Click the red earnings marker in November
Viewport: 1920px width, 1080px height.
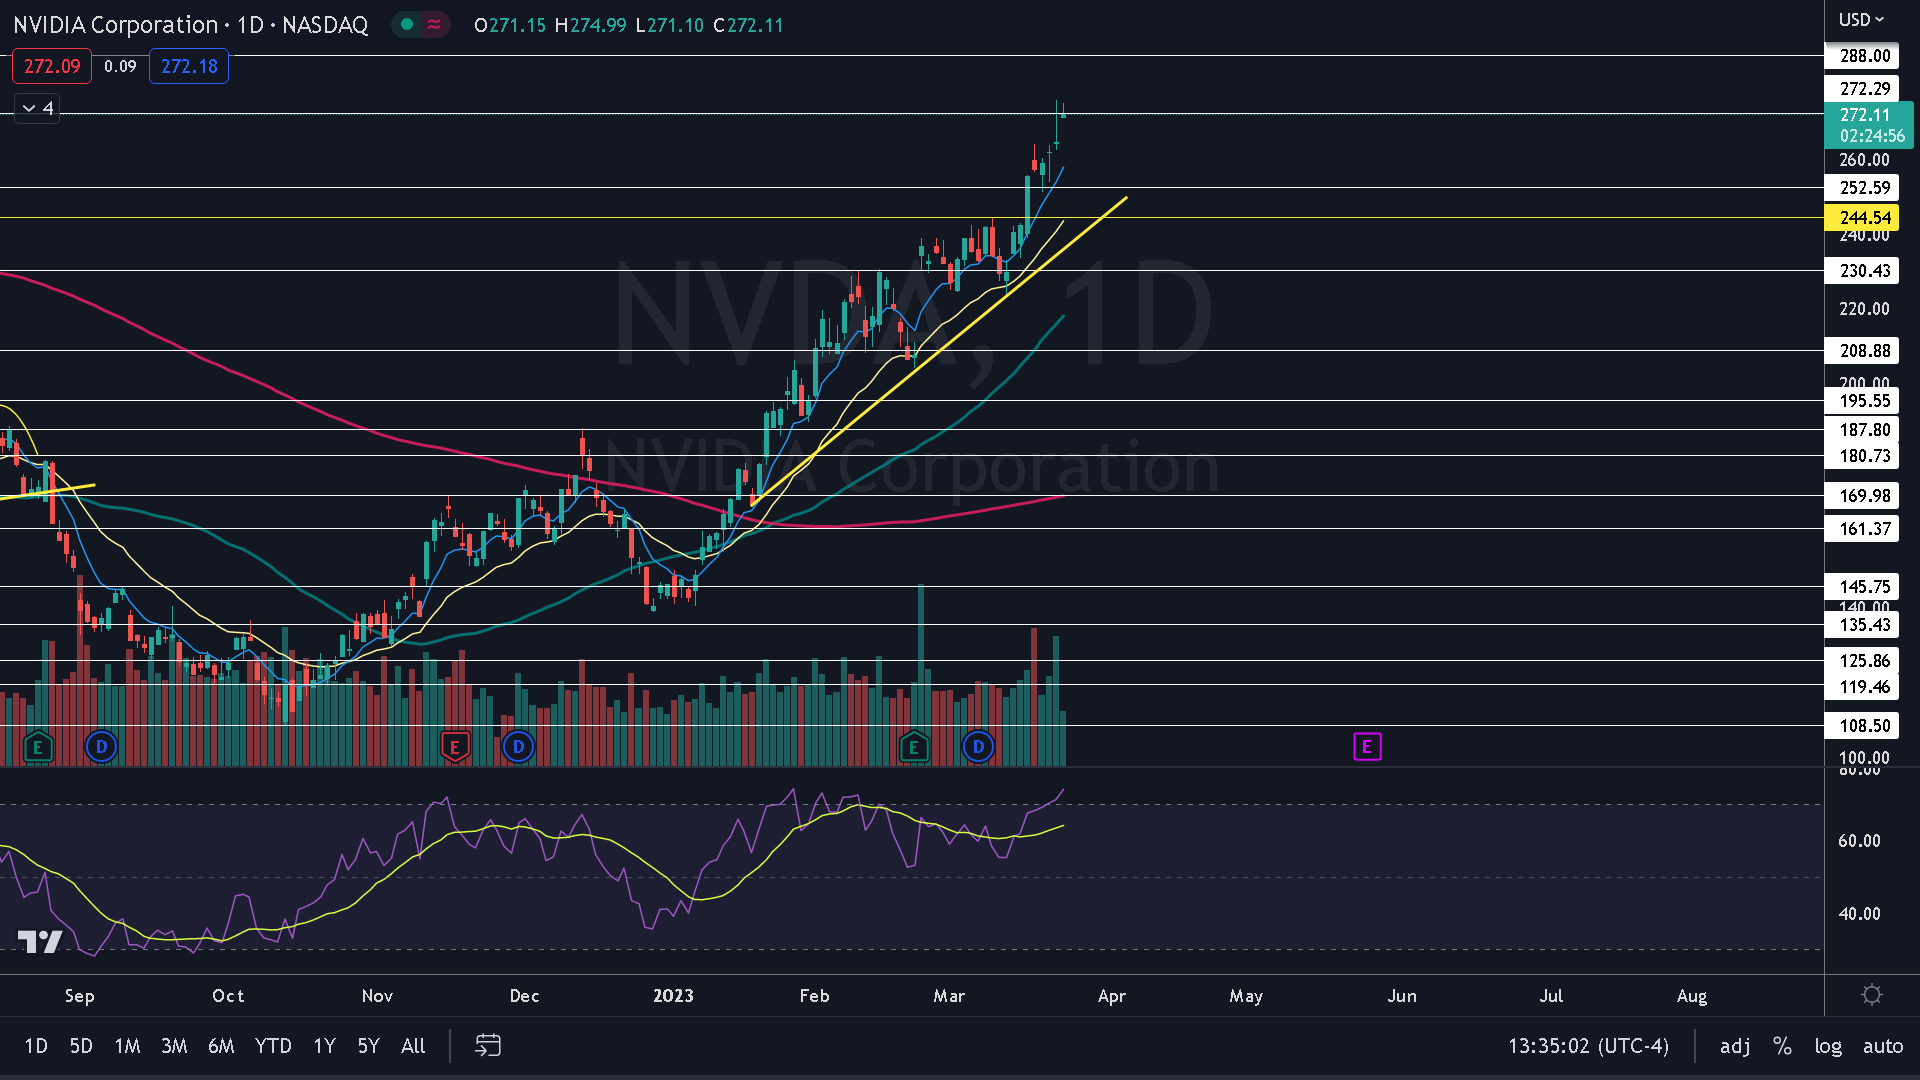click(x=455, y=747)
